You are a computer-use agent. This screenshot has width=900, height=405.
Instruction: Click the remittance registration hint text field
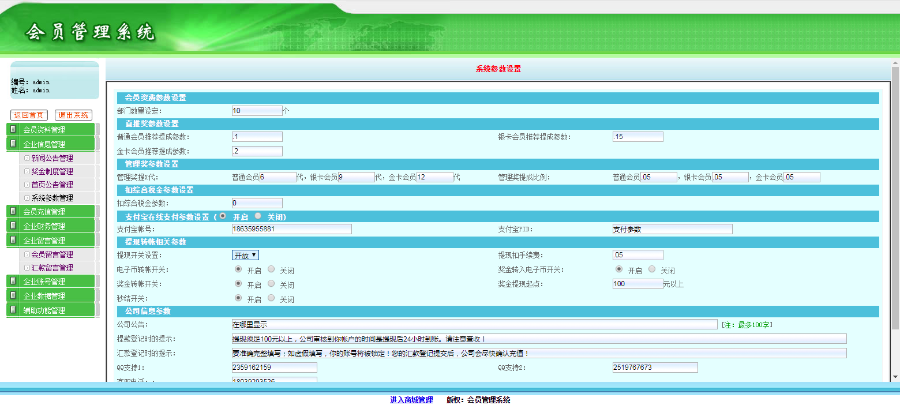tap(538, 353)
